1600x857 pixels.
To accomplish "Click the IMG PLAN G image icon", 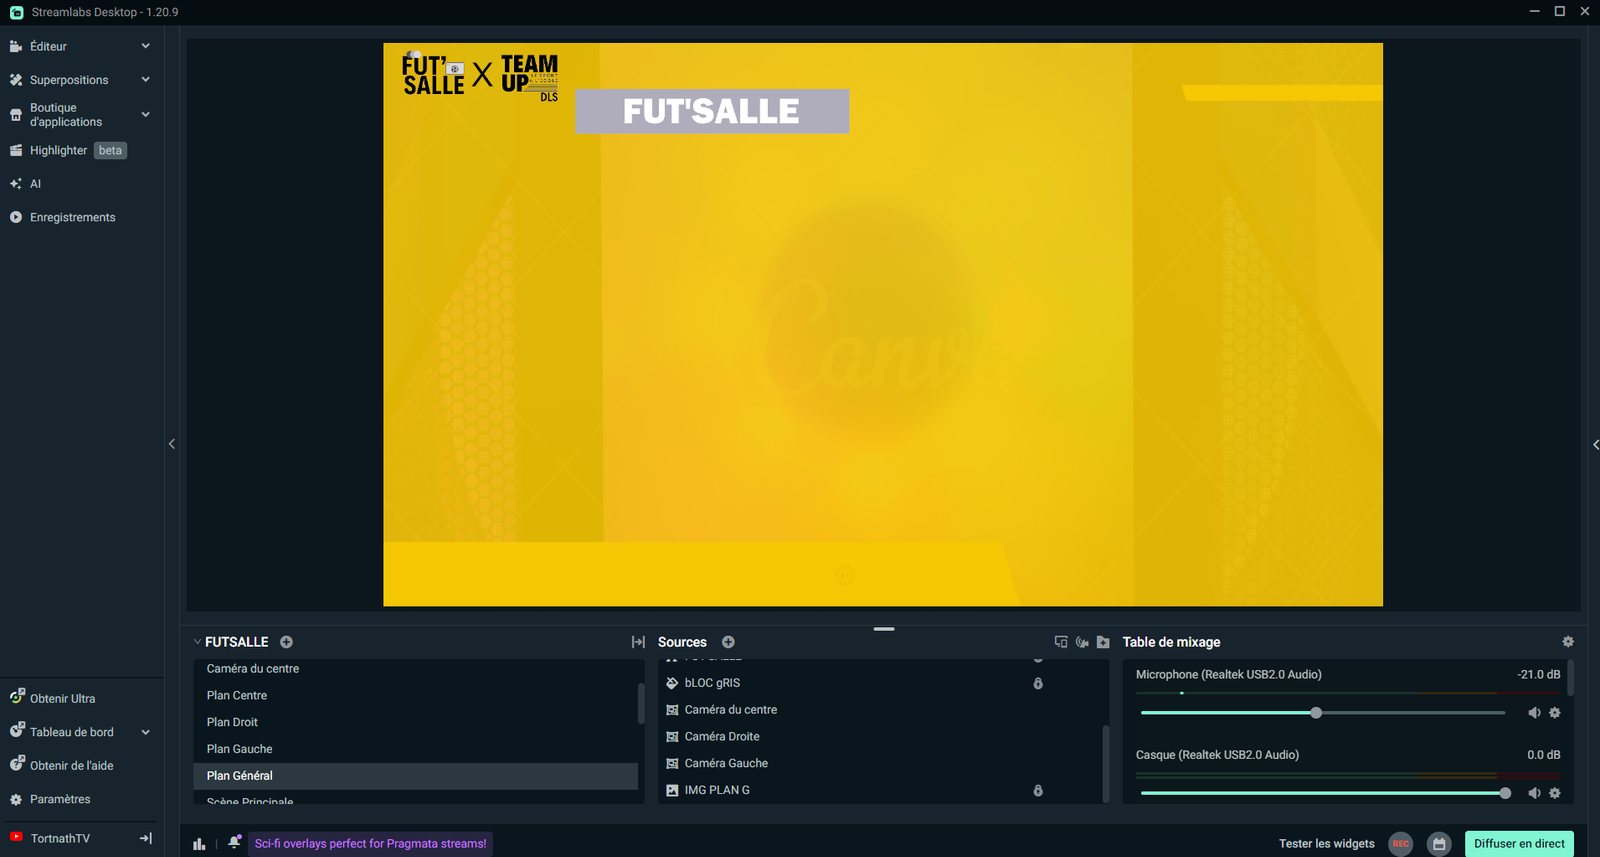I will 672,790.
